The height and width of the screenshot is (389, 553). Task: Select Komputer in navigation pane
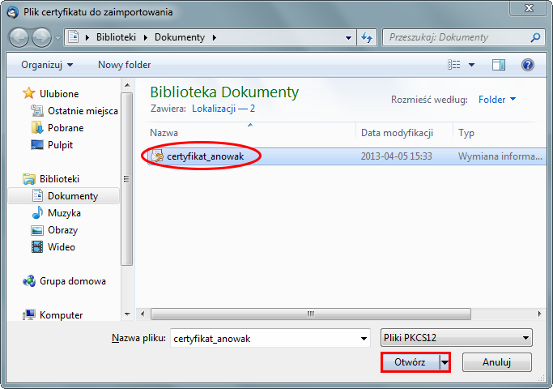tap(61, 315)
